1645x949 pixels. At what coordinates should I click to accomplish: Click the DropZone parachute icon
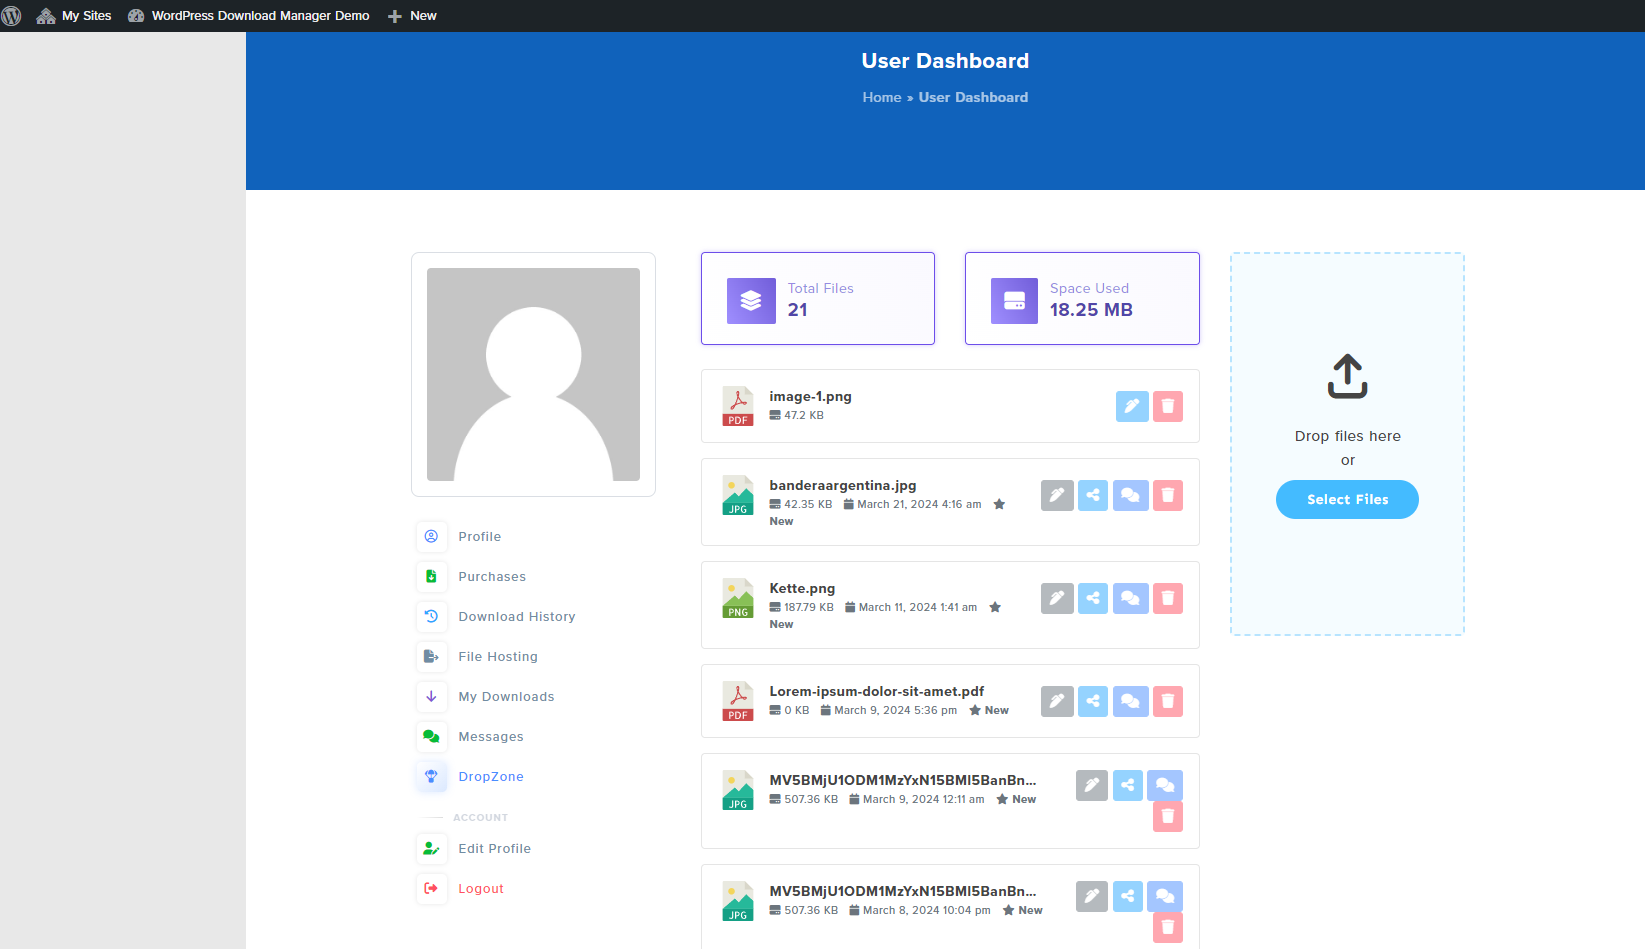431,776
